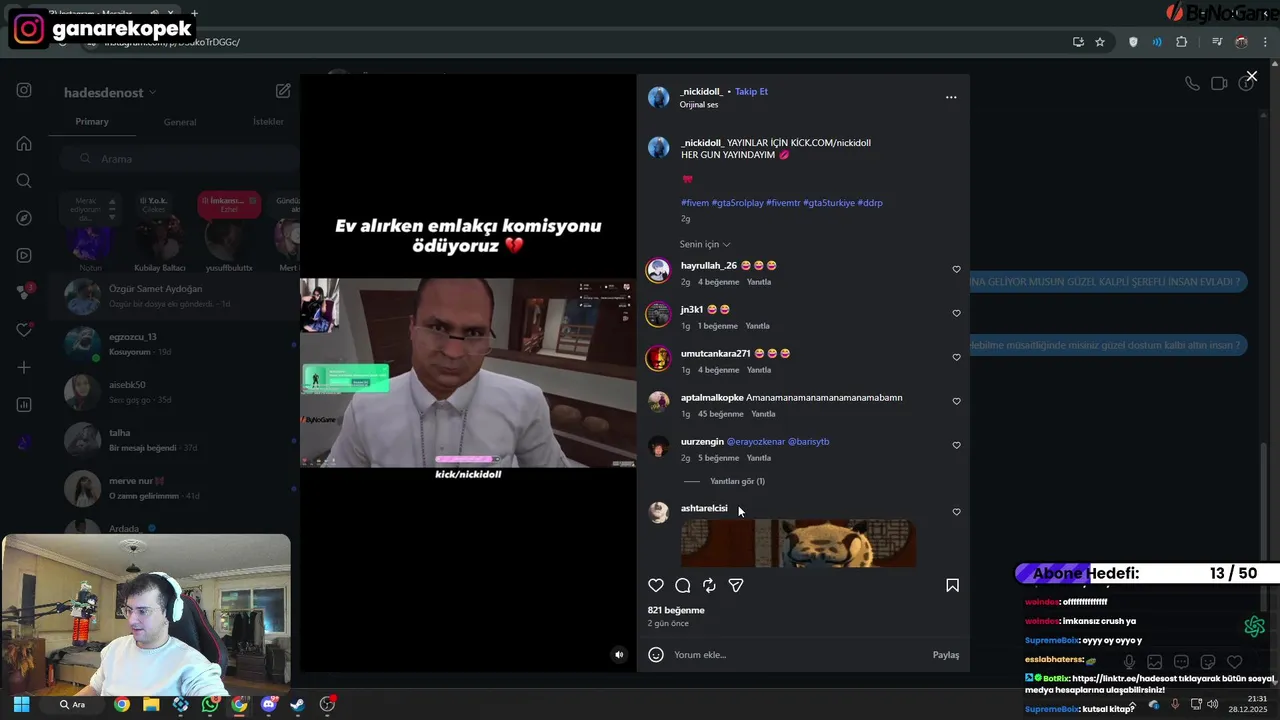Bookmark the page with star icon
Viewport: 1280px width, 720px height.
click(x=1100, y=42)
